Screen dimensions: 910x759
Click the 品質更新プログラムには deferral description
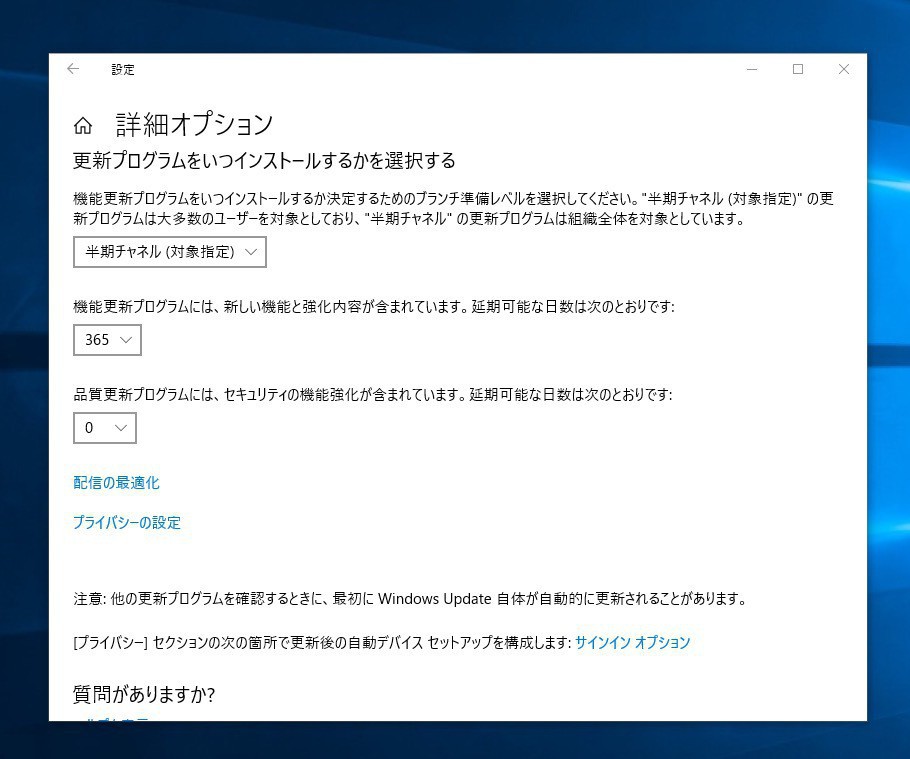click(373, 395)
